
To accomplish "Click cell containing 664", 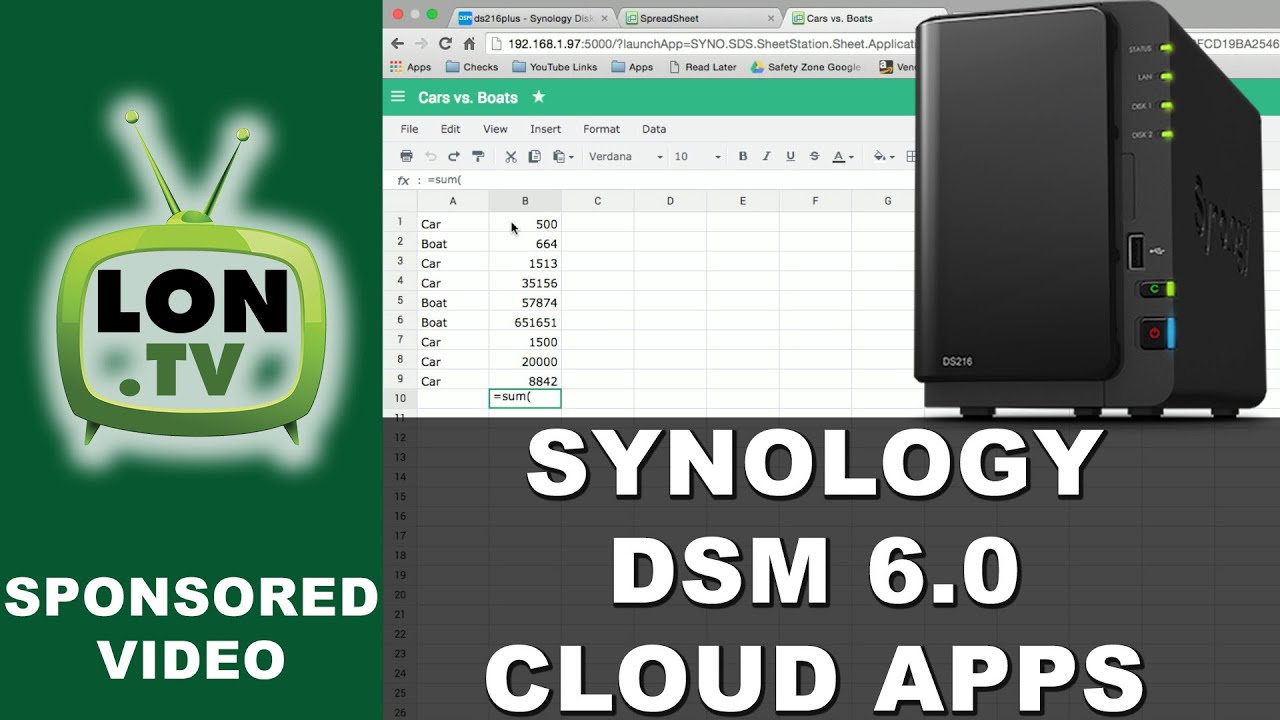I will (525, 244).
